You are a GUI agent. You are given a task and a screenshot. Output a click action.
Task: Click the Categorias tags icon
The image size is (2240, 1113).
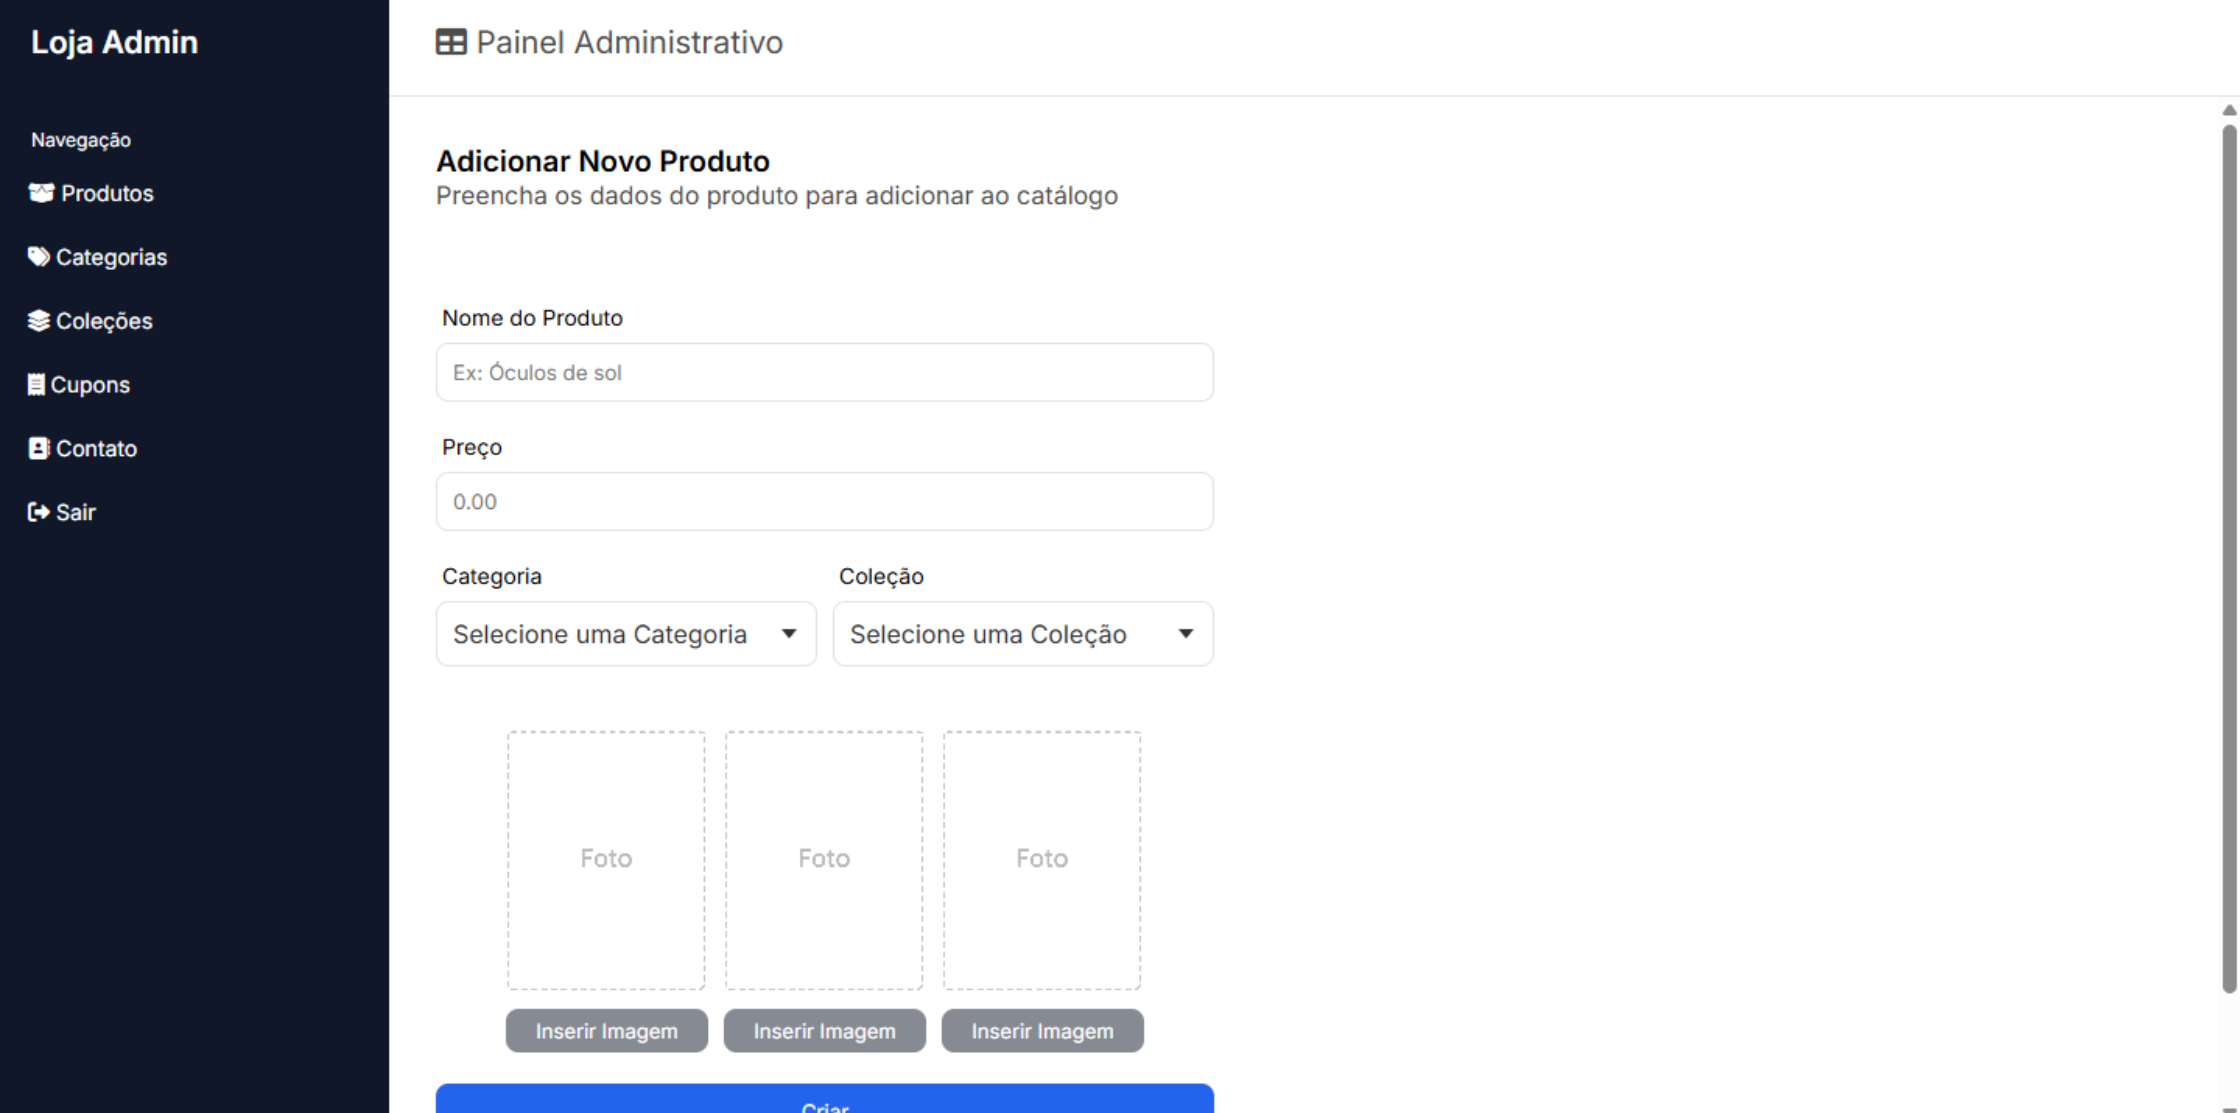coord(38,257)
